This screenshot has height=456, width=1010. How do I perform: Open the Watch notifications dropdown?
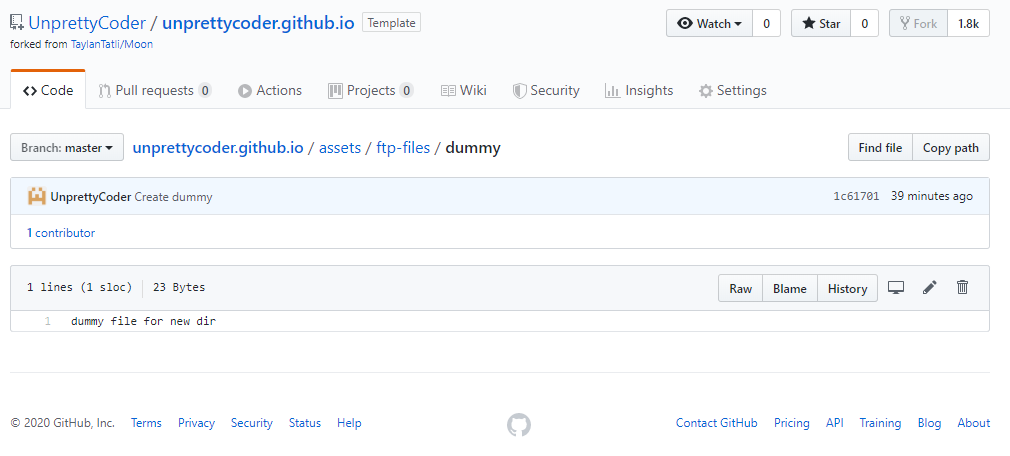click(709, 24)
